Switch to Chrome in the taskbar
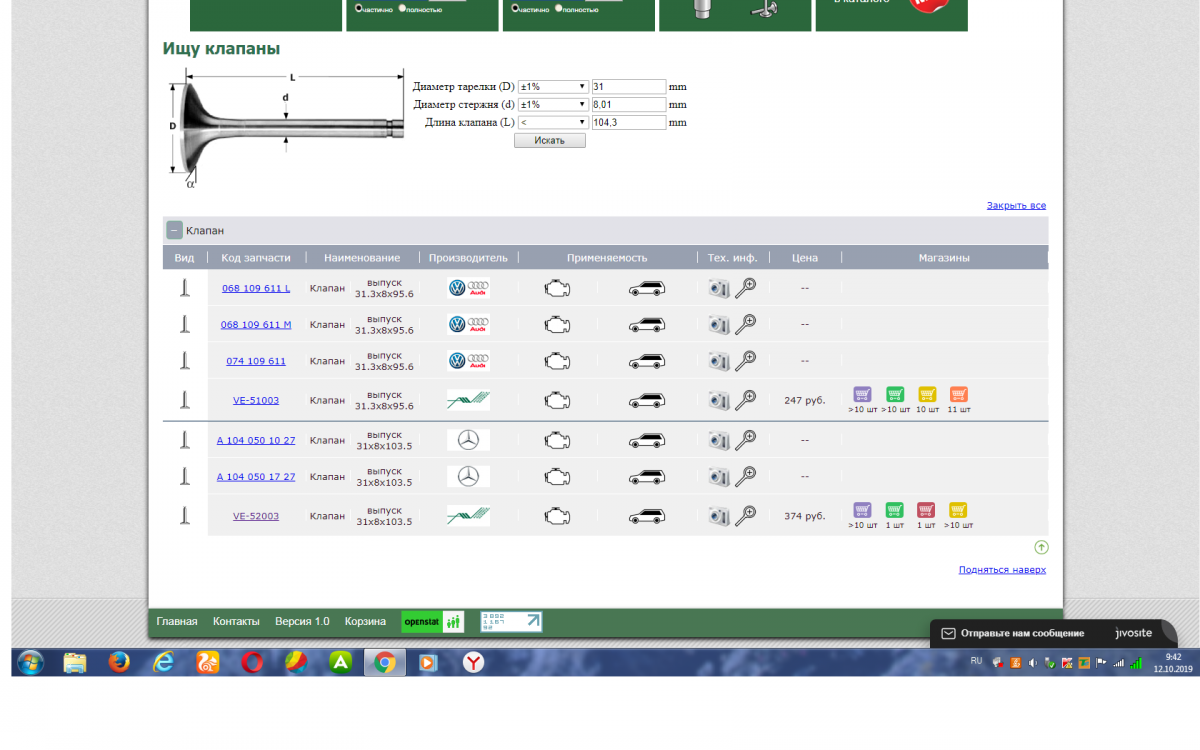This screenshot has height=750, width=1200. pyautogui.click(x=385, y=662)
